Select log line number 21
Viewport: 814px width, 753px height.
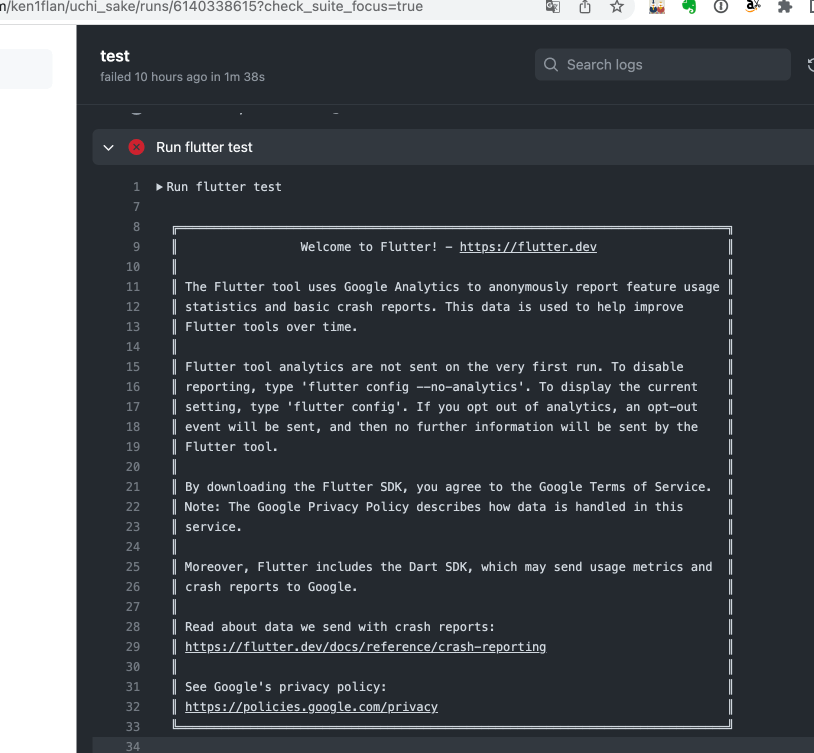pos(133,487)
